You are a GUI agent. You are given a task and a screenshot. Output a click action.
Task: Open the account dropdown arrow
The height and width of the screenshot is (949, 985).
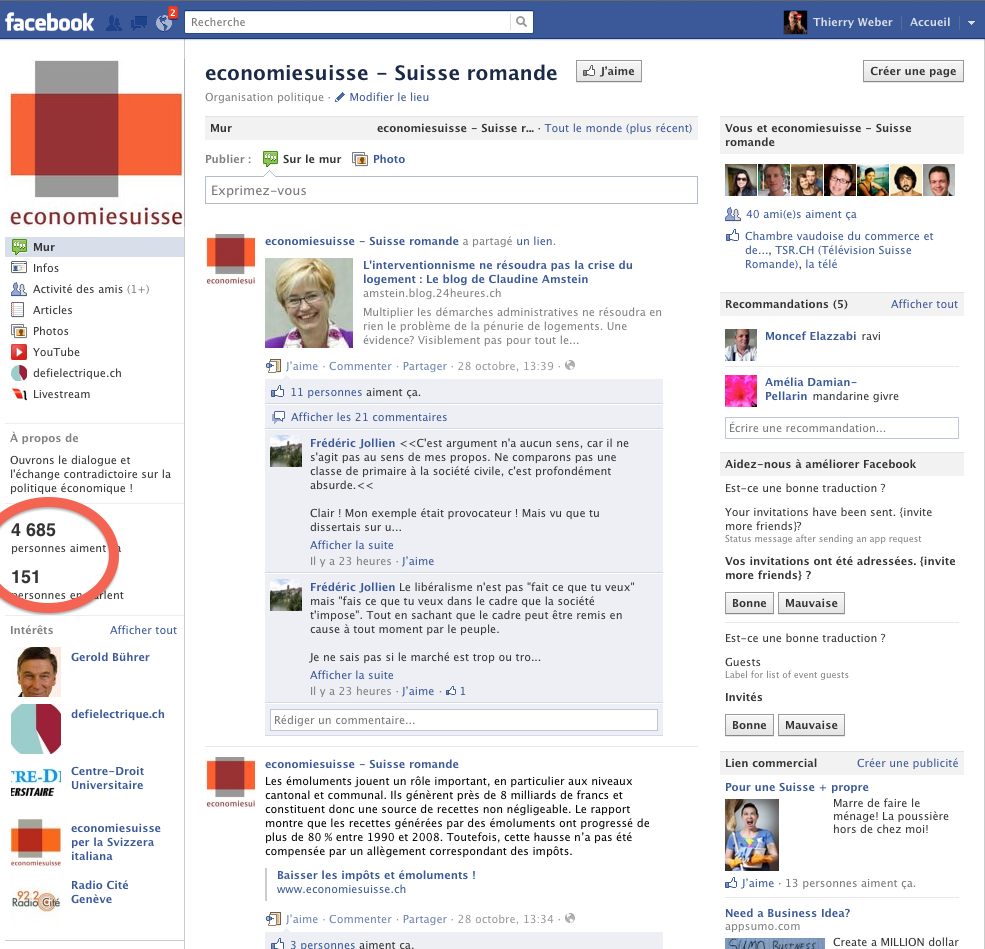[971, 23]
